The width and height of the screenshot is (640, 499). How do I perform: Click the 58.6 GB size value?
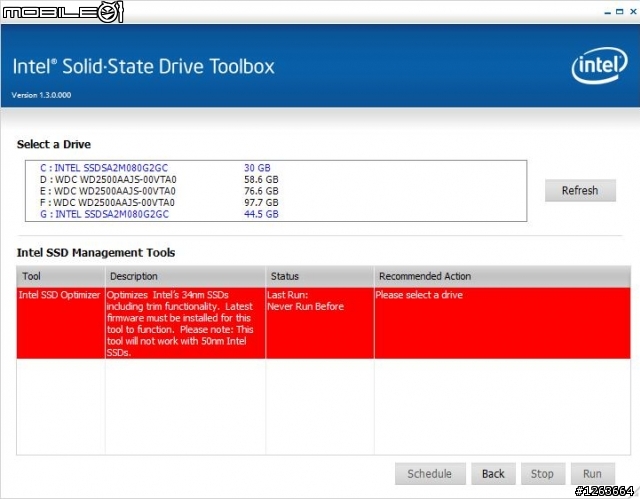click(x=261, y=180)
